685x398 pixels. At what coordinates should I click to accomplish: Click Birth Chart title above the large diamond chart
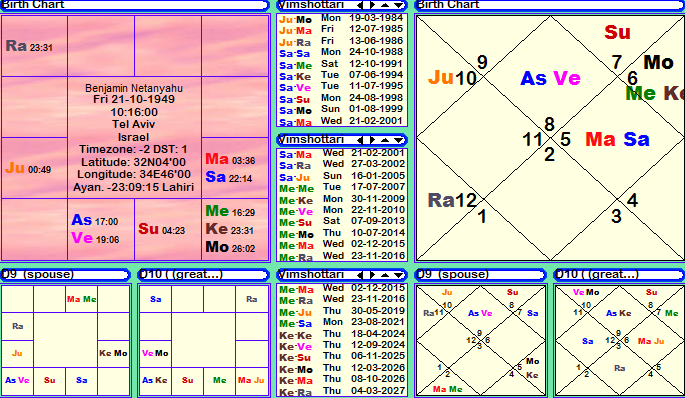(448, 5)
